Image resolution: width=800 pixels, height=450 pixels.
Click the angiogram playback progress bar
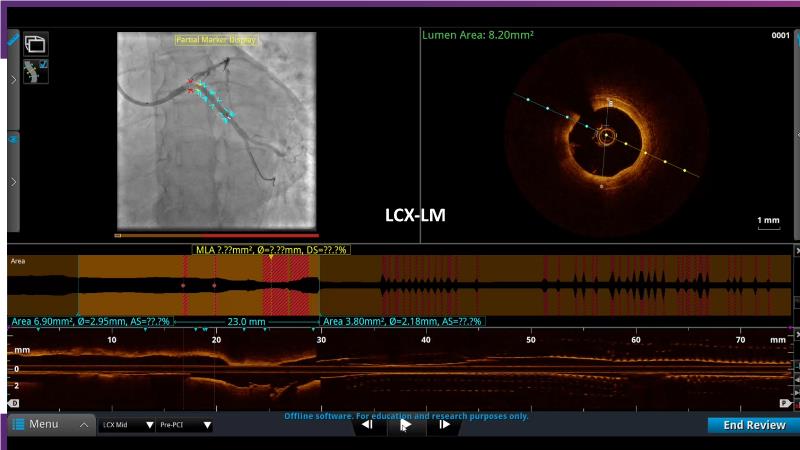pos(216,236)
